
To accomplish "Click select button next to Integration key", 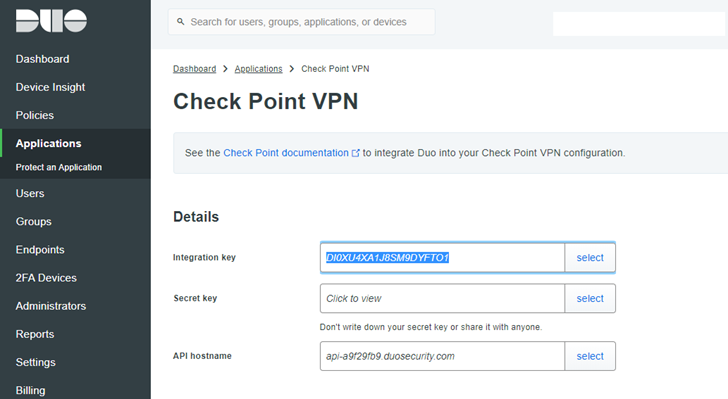I will click(x=590, y=257).
